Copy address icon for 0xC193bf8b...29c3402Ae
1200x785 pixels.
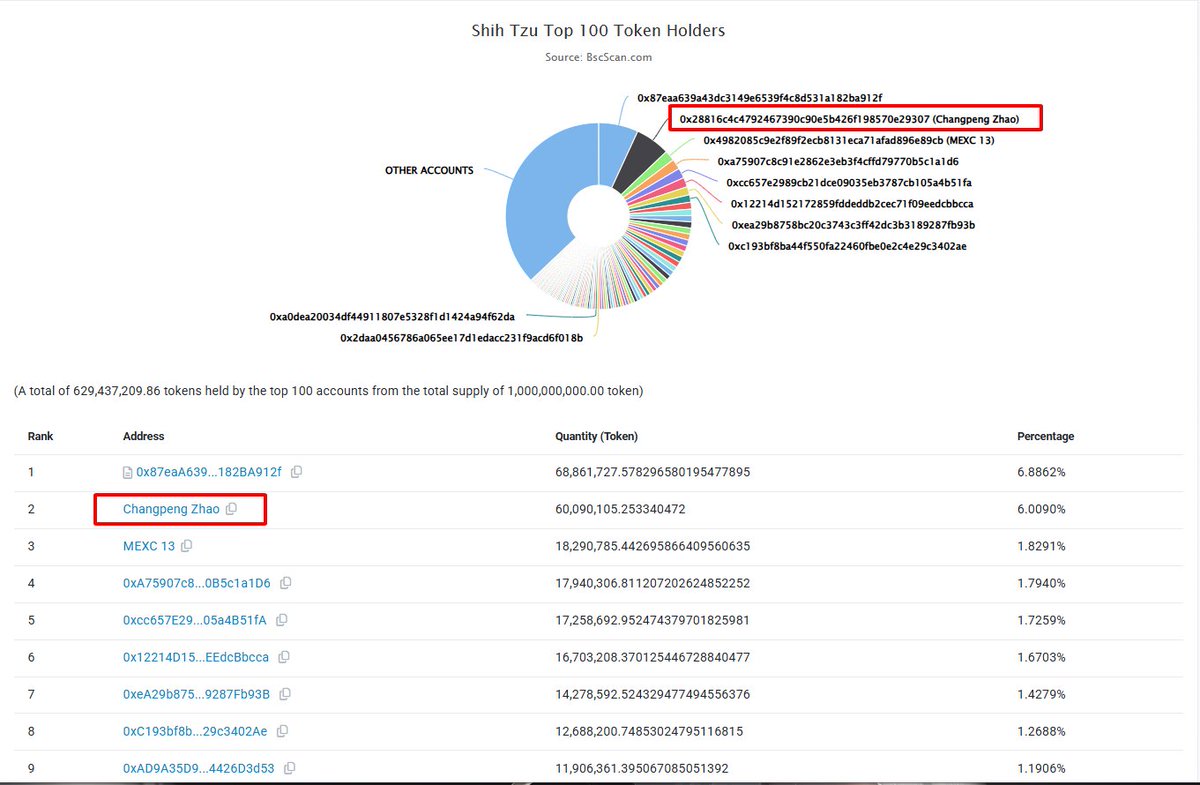[281, 731]
